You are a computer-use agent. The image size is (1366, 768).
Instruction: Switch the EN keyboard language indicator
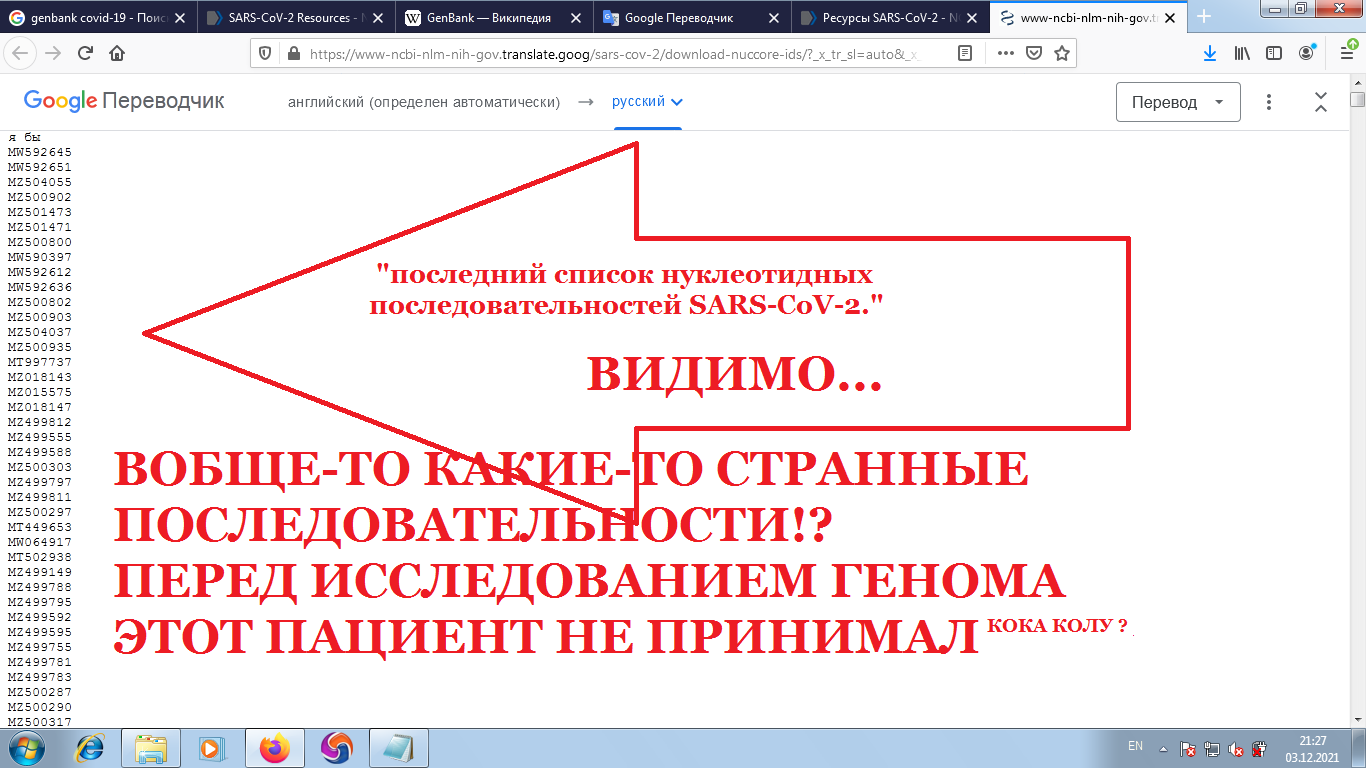click(x=1136, y=747)
